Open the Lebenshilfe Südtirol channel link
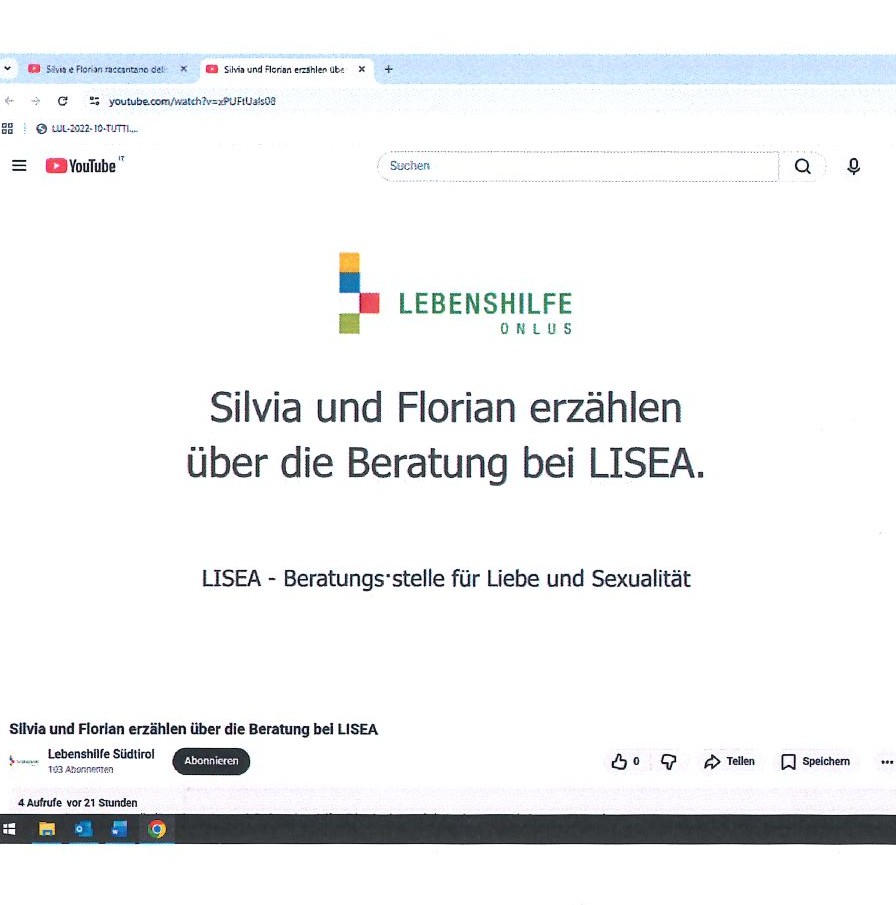 pyautogui.click(x=101, y=754)
